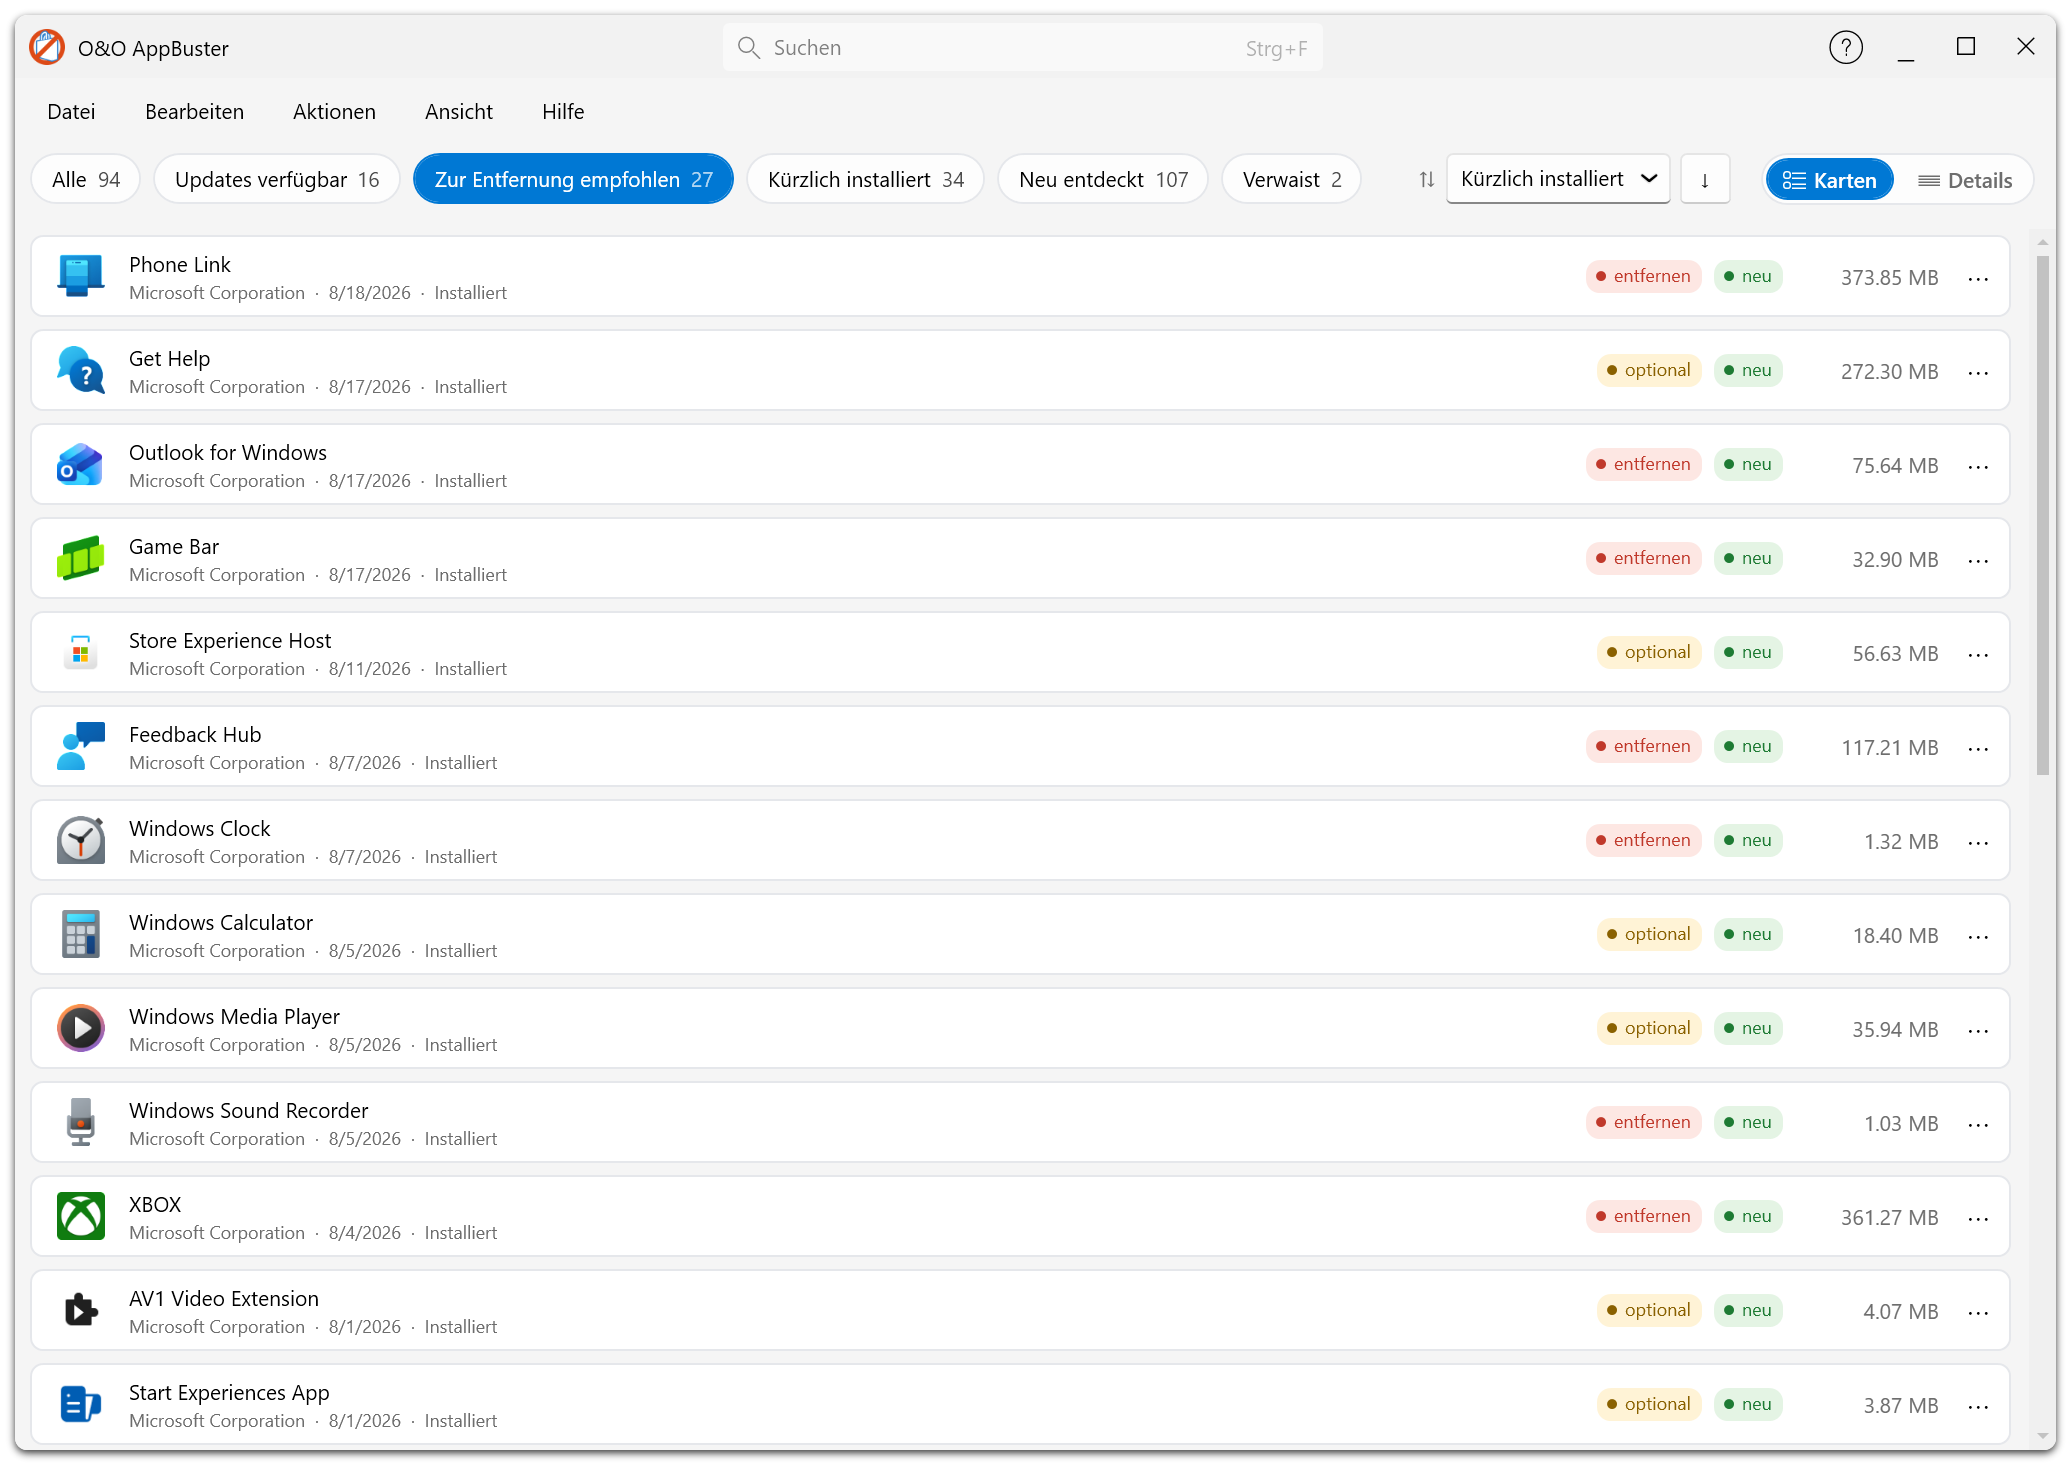Open more options for AV1 Video Extension
Screen dimensions: 2071x1465
[1978, 1312]
